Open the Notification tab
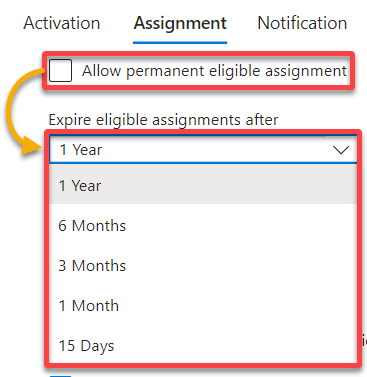 click(302, 23)
